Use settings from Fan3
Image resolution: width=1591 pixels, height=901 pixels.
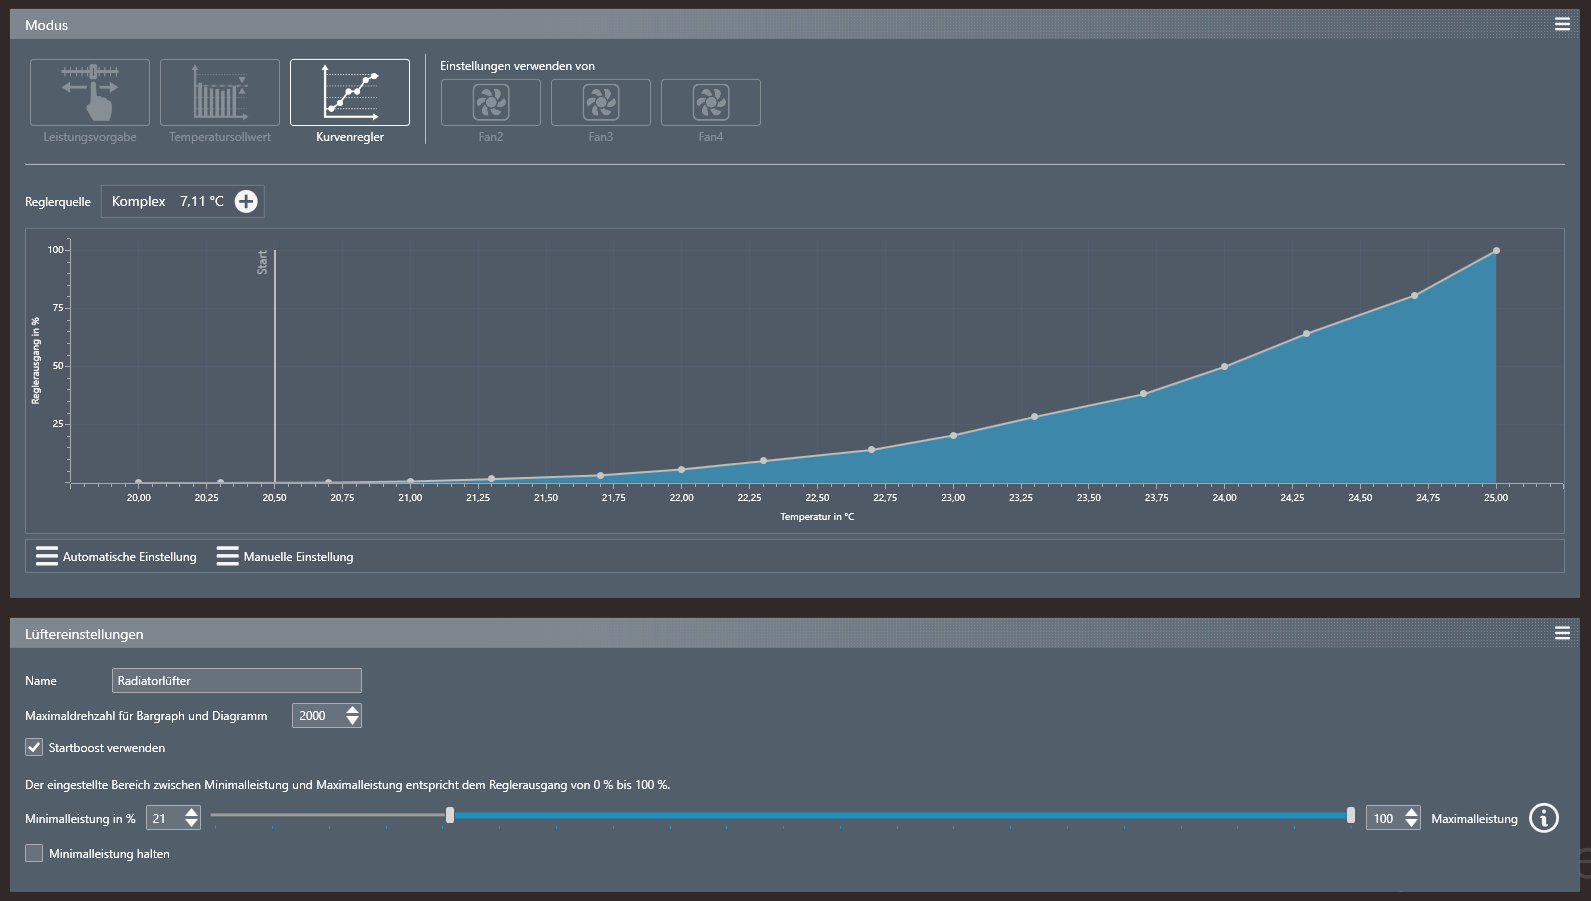click(x=601, y=102)
